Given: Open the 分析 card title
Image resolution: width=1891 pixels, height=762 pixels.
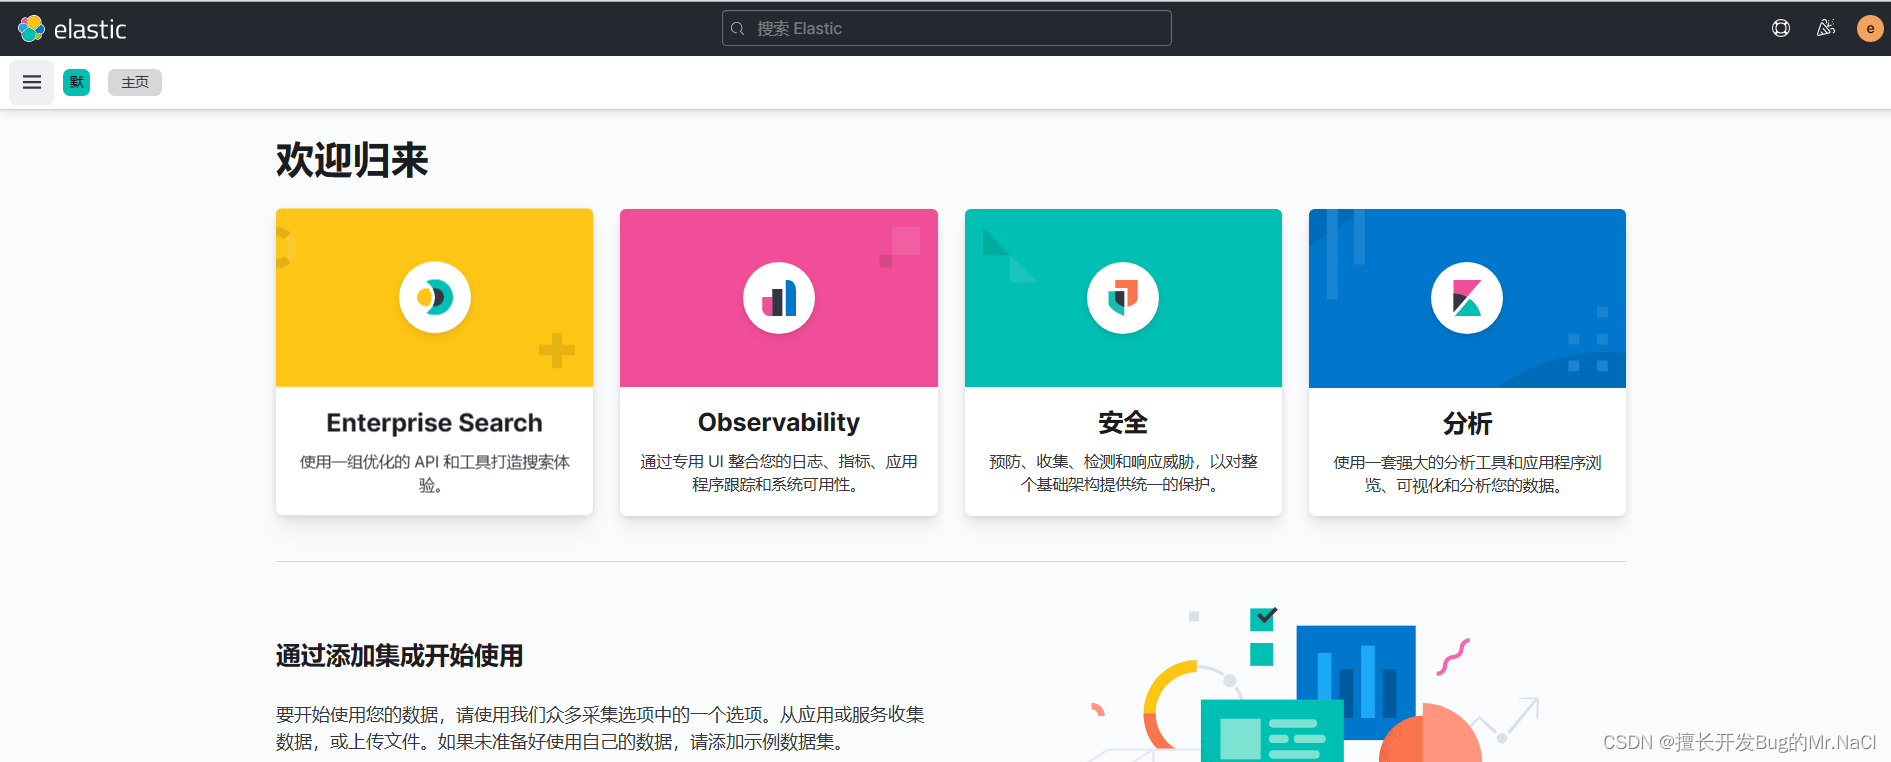Looking at the screenshot, I should (1467, 424).
